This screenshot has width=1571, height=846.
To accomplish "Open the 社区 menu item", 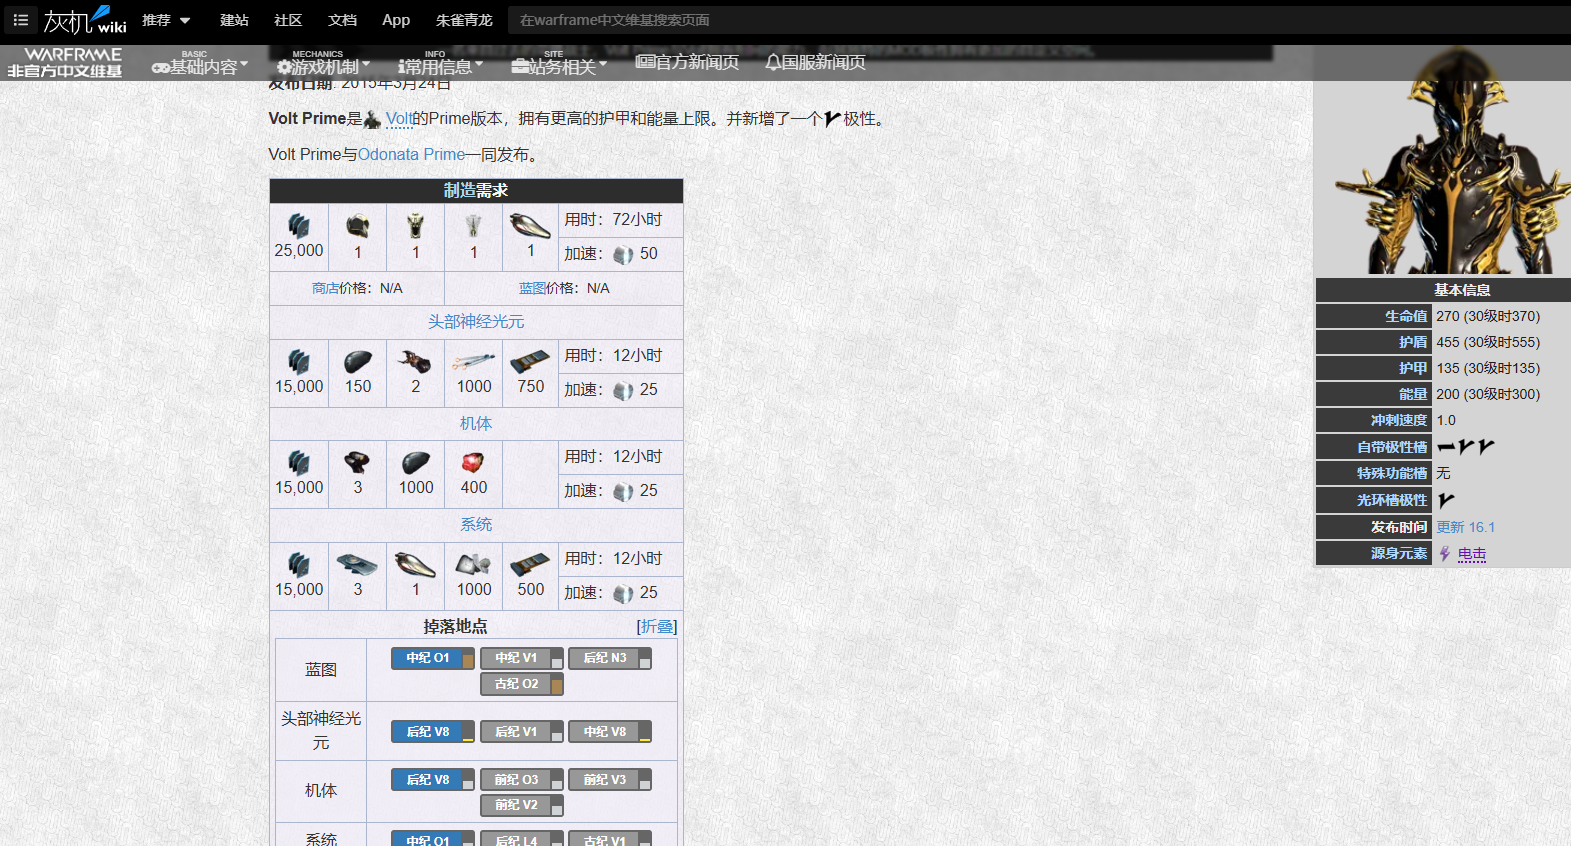I will 288,20.
